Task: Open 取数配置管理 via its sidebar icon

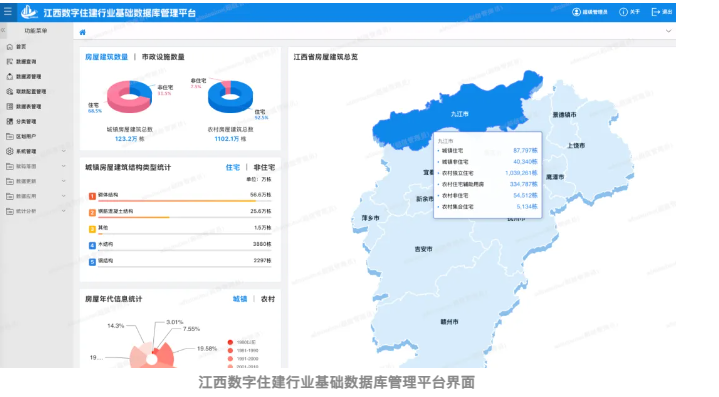Action: [x=10, y=91]
